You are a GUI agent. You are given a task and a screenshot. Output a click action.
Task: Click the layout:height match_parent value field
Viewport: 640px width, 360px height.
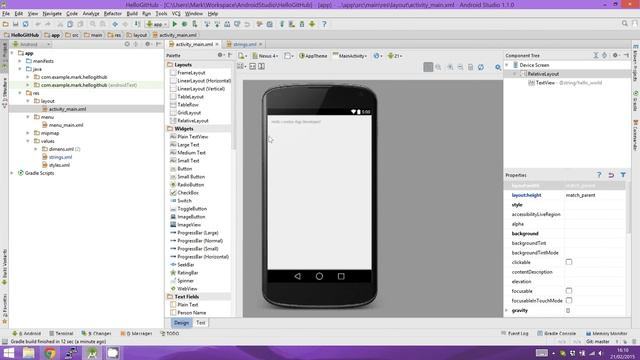tap(594, 195)
